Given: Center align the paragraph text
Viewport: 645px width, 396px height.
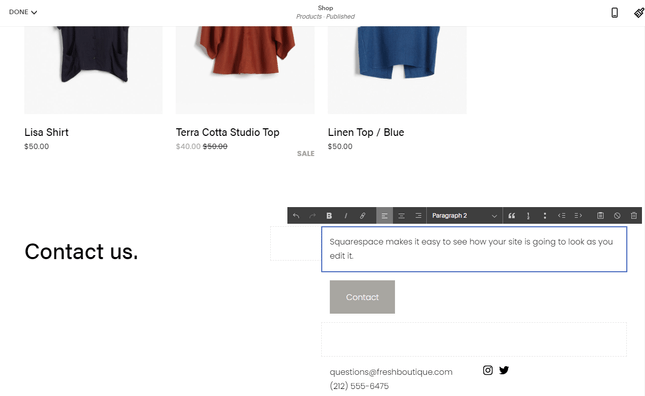Looking at the screenshot, I should [x=401, y=215].
